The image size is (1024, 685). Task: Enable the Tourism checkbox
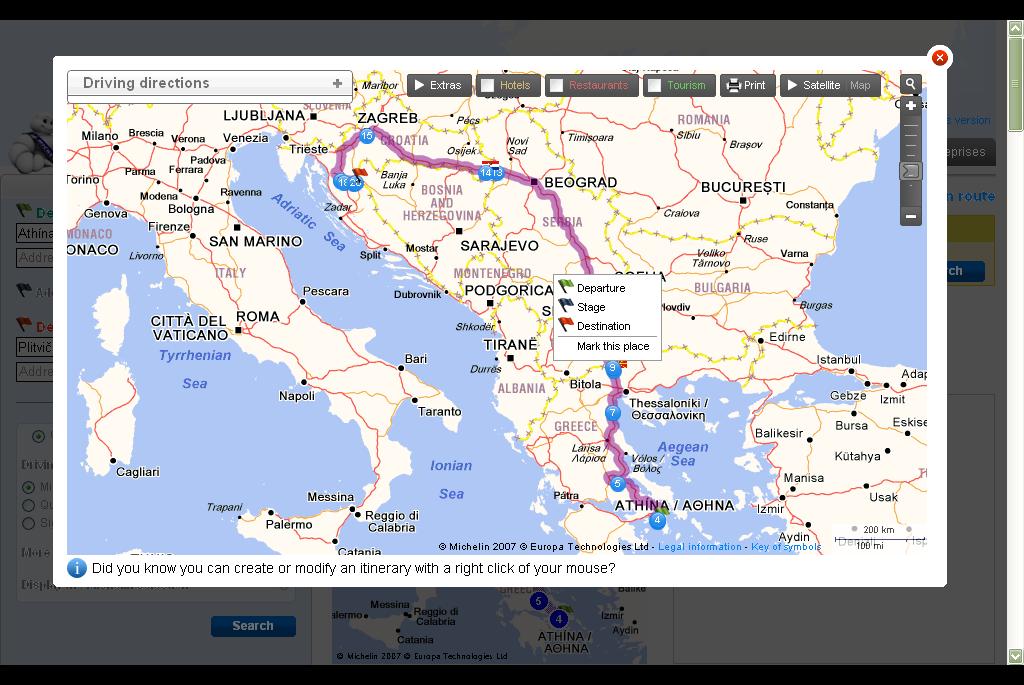pyautogui.click(x=654, y=86)
